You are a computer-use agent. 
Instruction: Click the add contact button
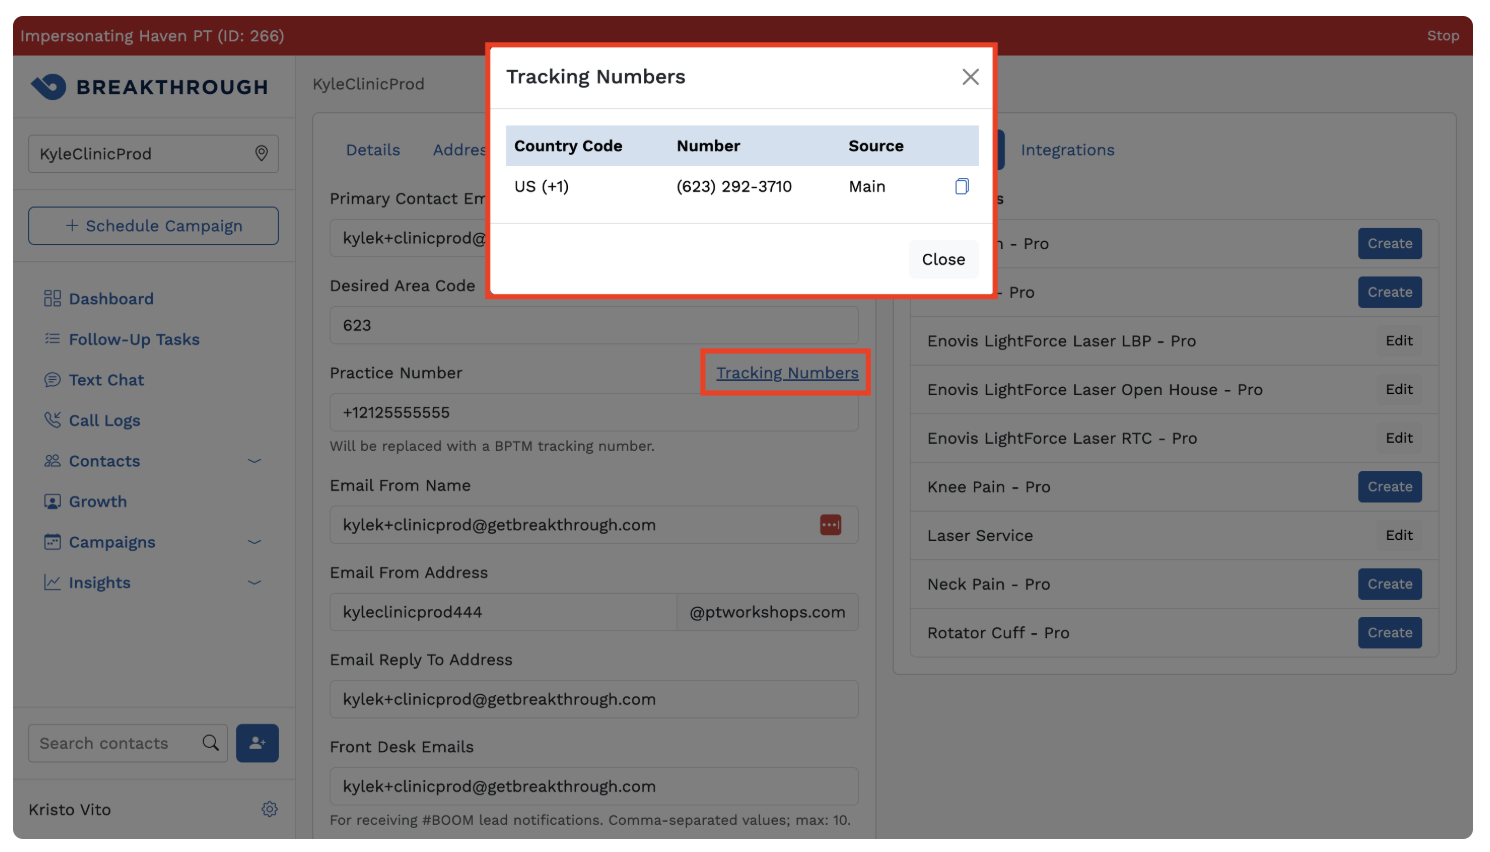pos(257,743)
